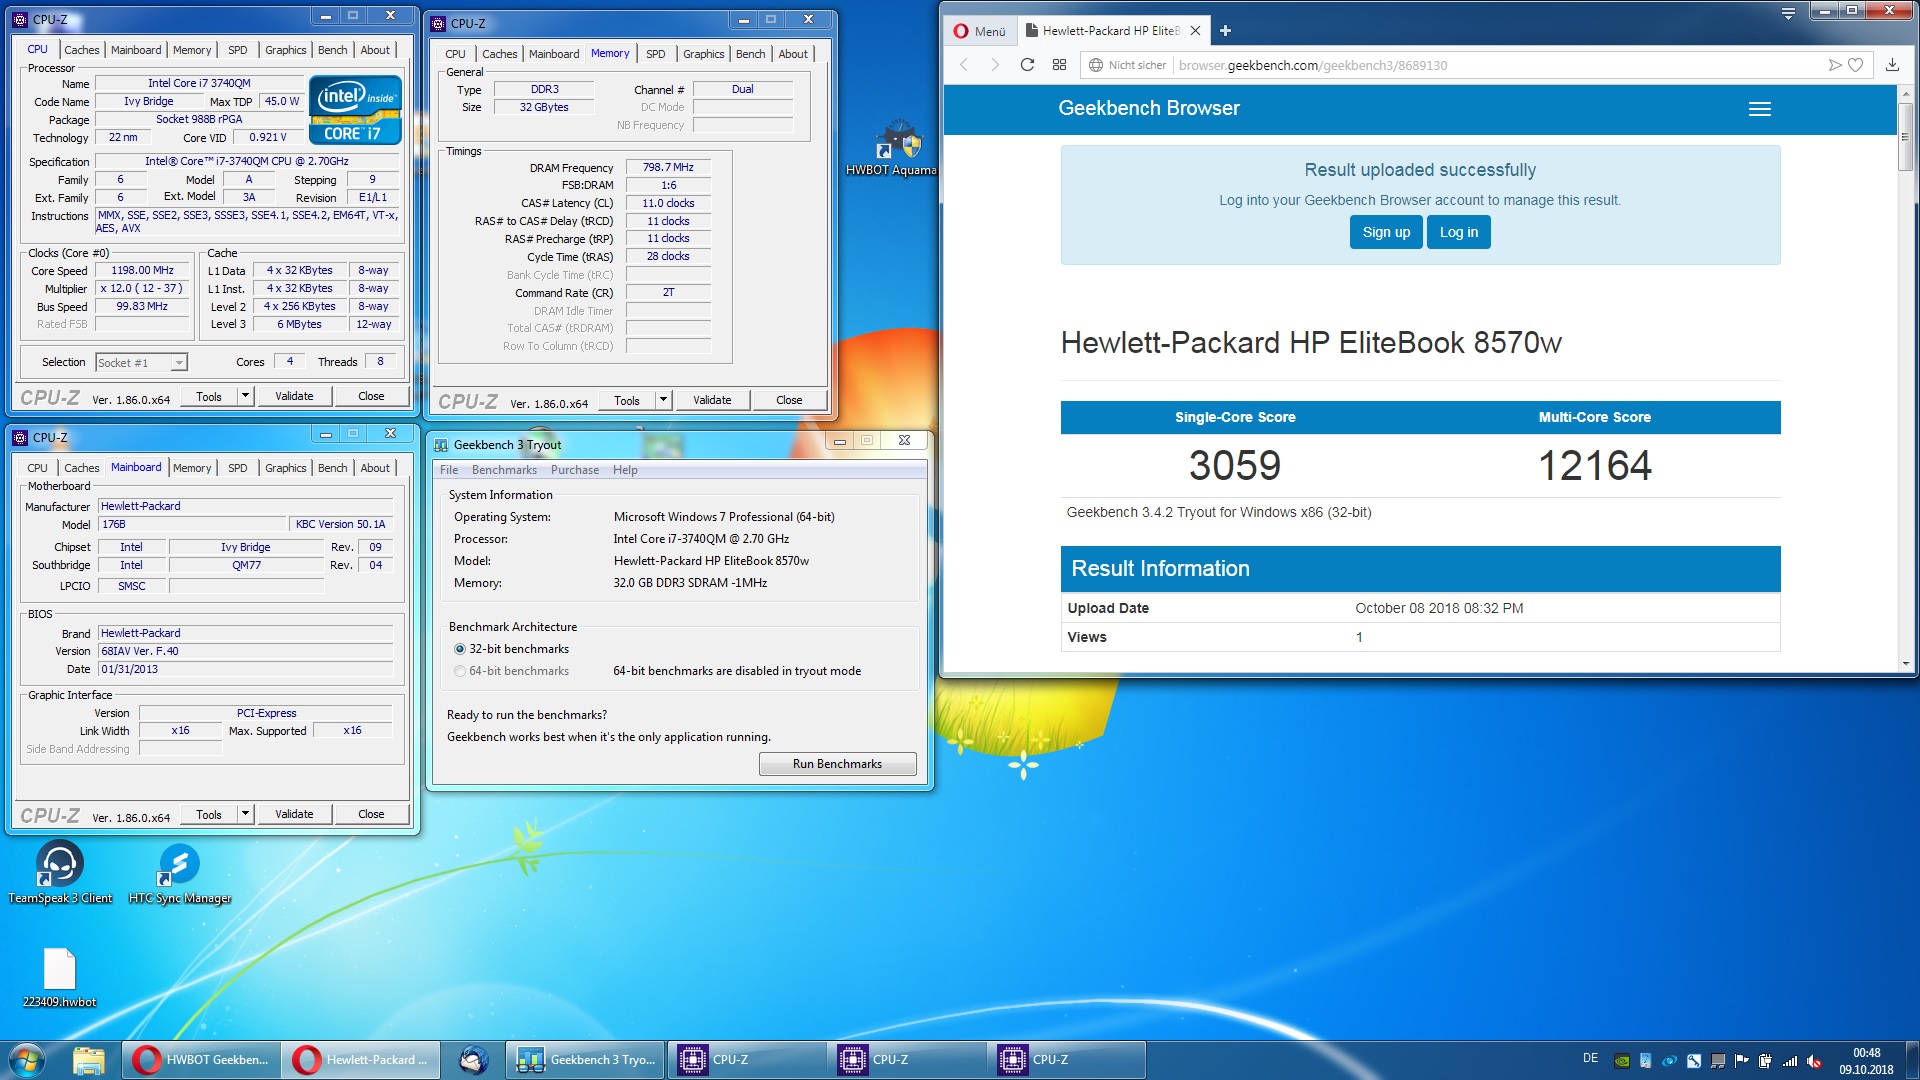Click Multi-Core Score value 12164

tap(1594, 465)
